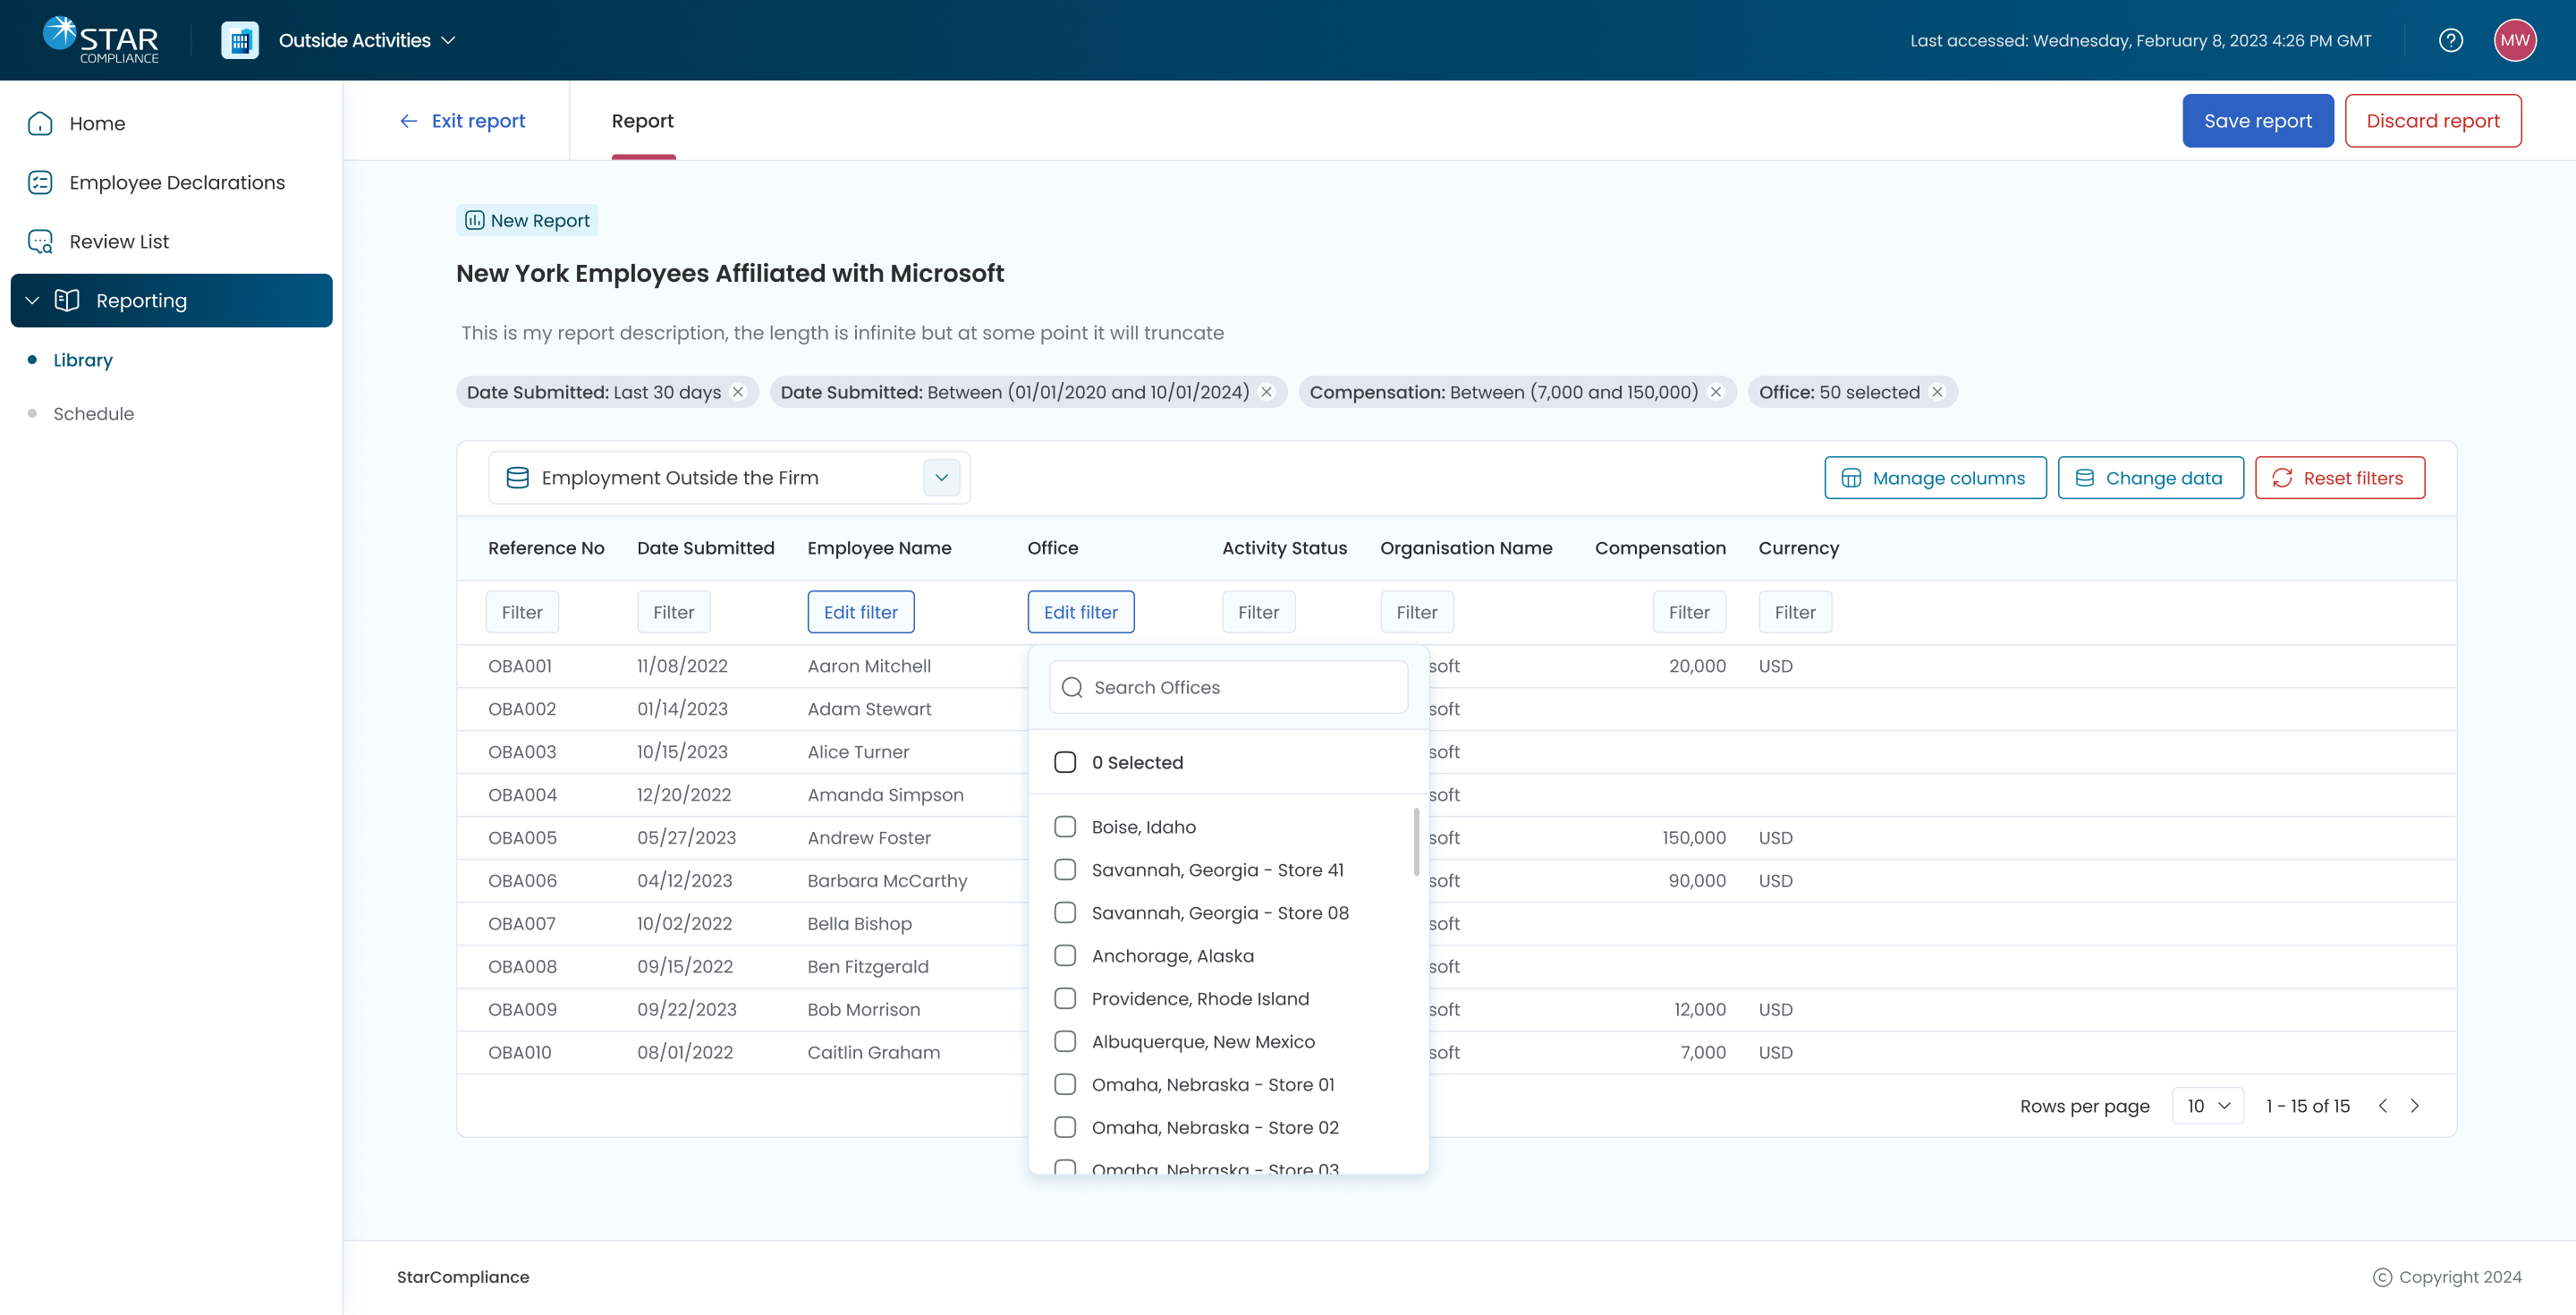
Task: Toggle the 0 Selected select-all checkbox
Action: (x=1065, y=762)
